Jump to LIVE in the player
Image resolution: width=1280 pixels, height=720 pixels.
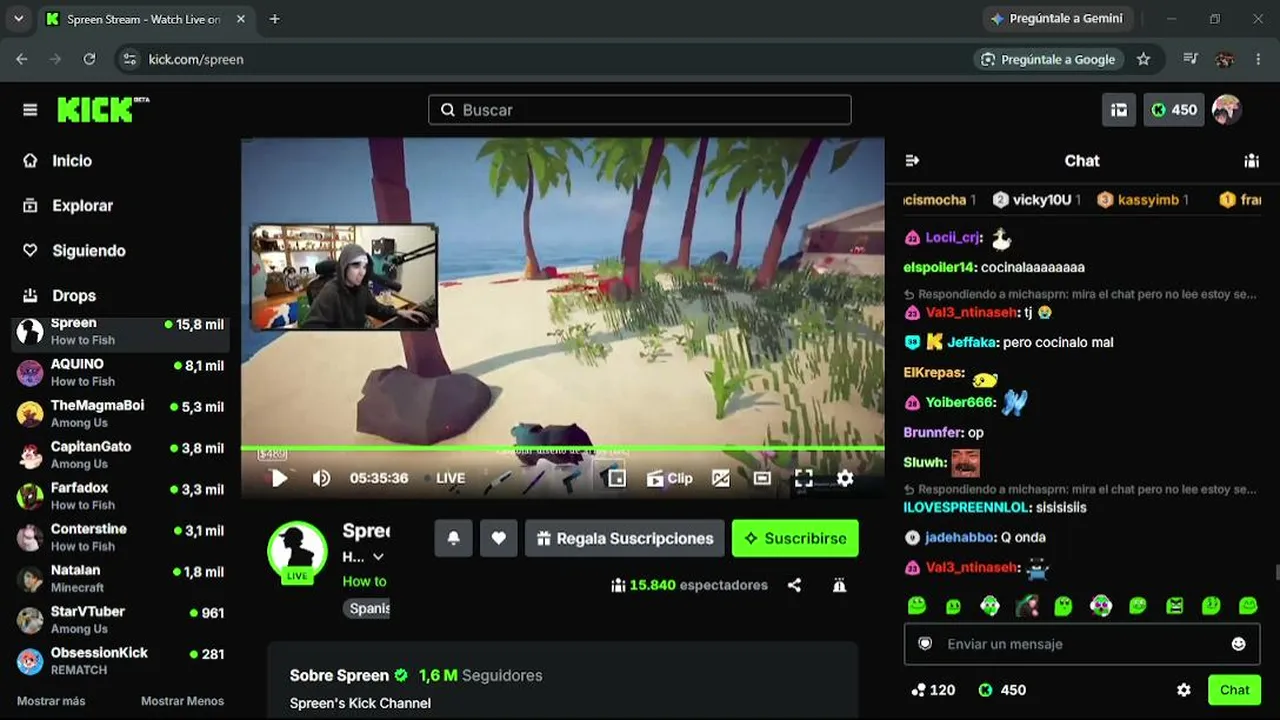450,478
